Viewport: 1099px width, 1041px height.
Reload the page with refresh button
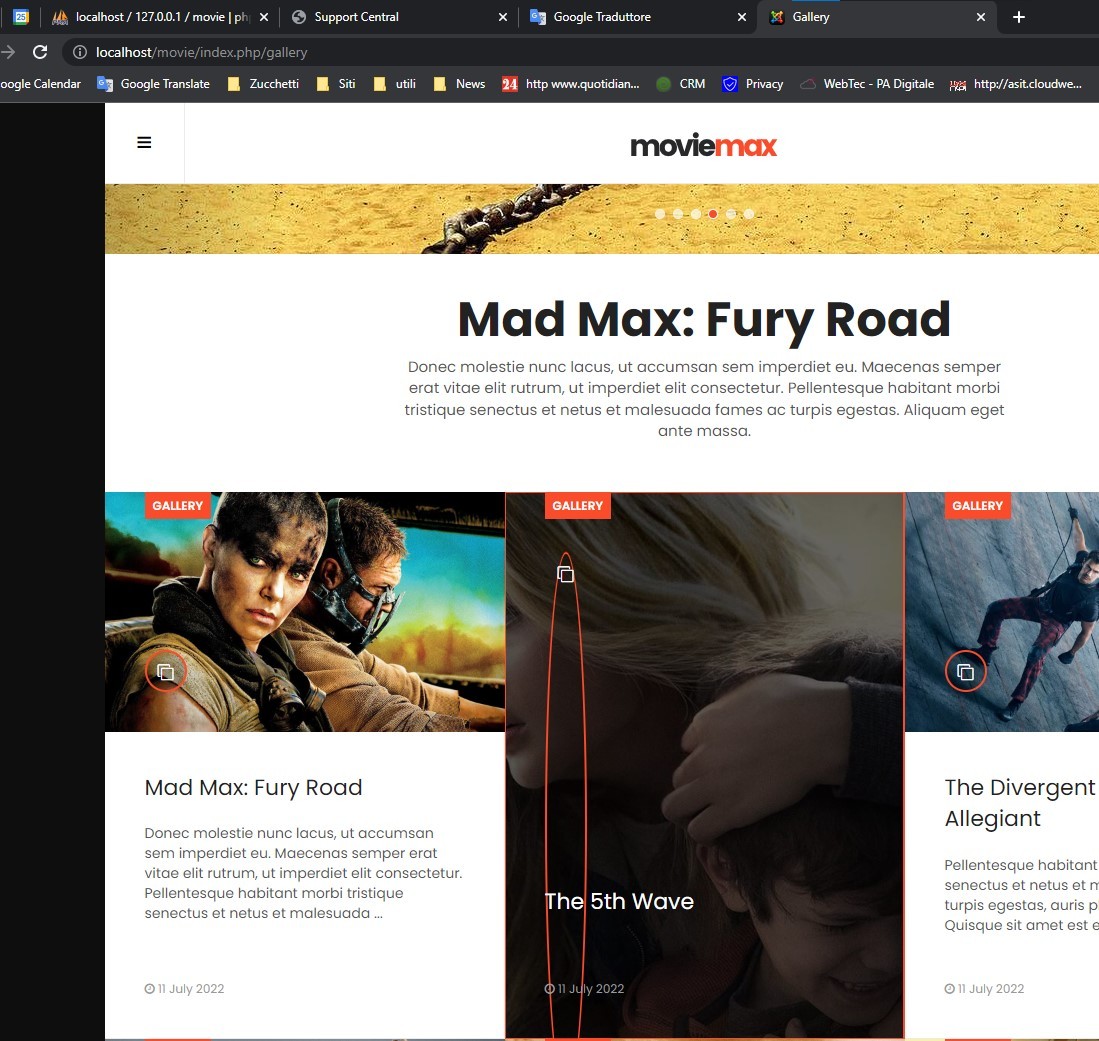coord(40,52)
